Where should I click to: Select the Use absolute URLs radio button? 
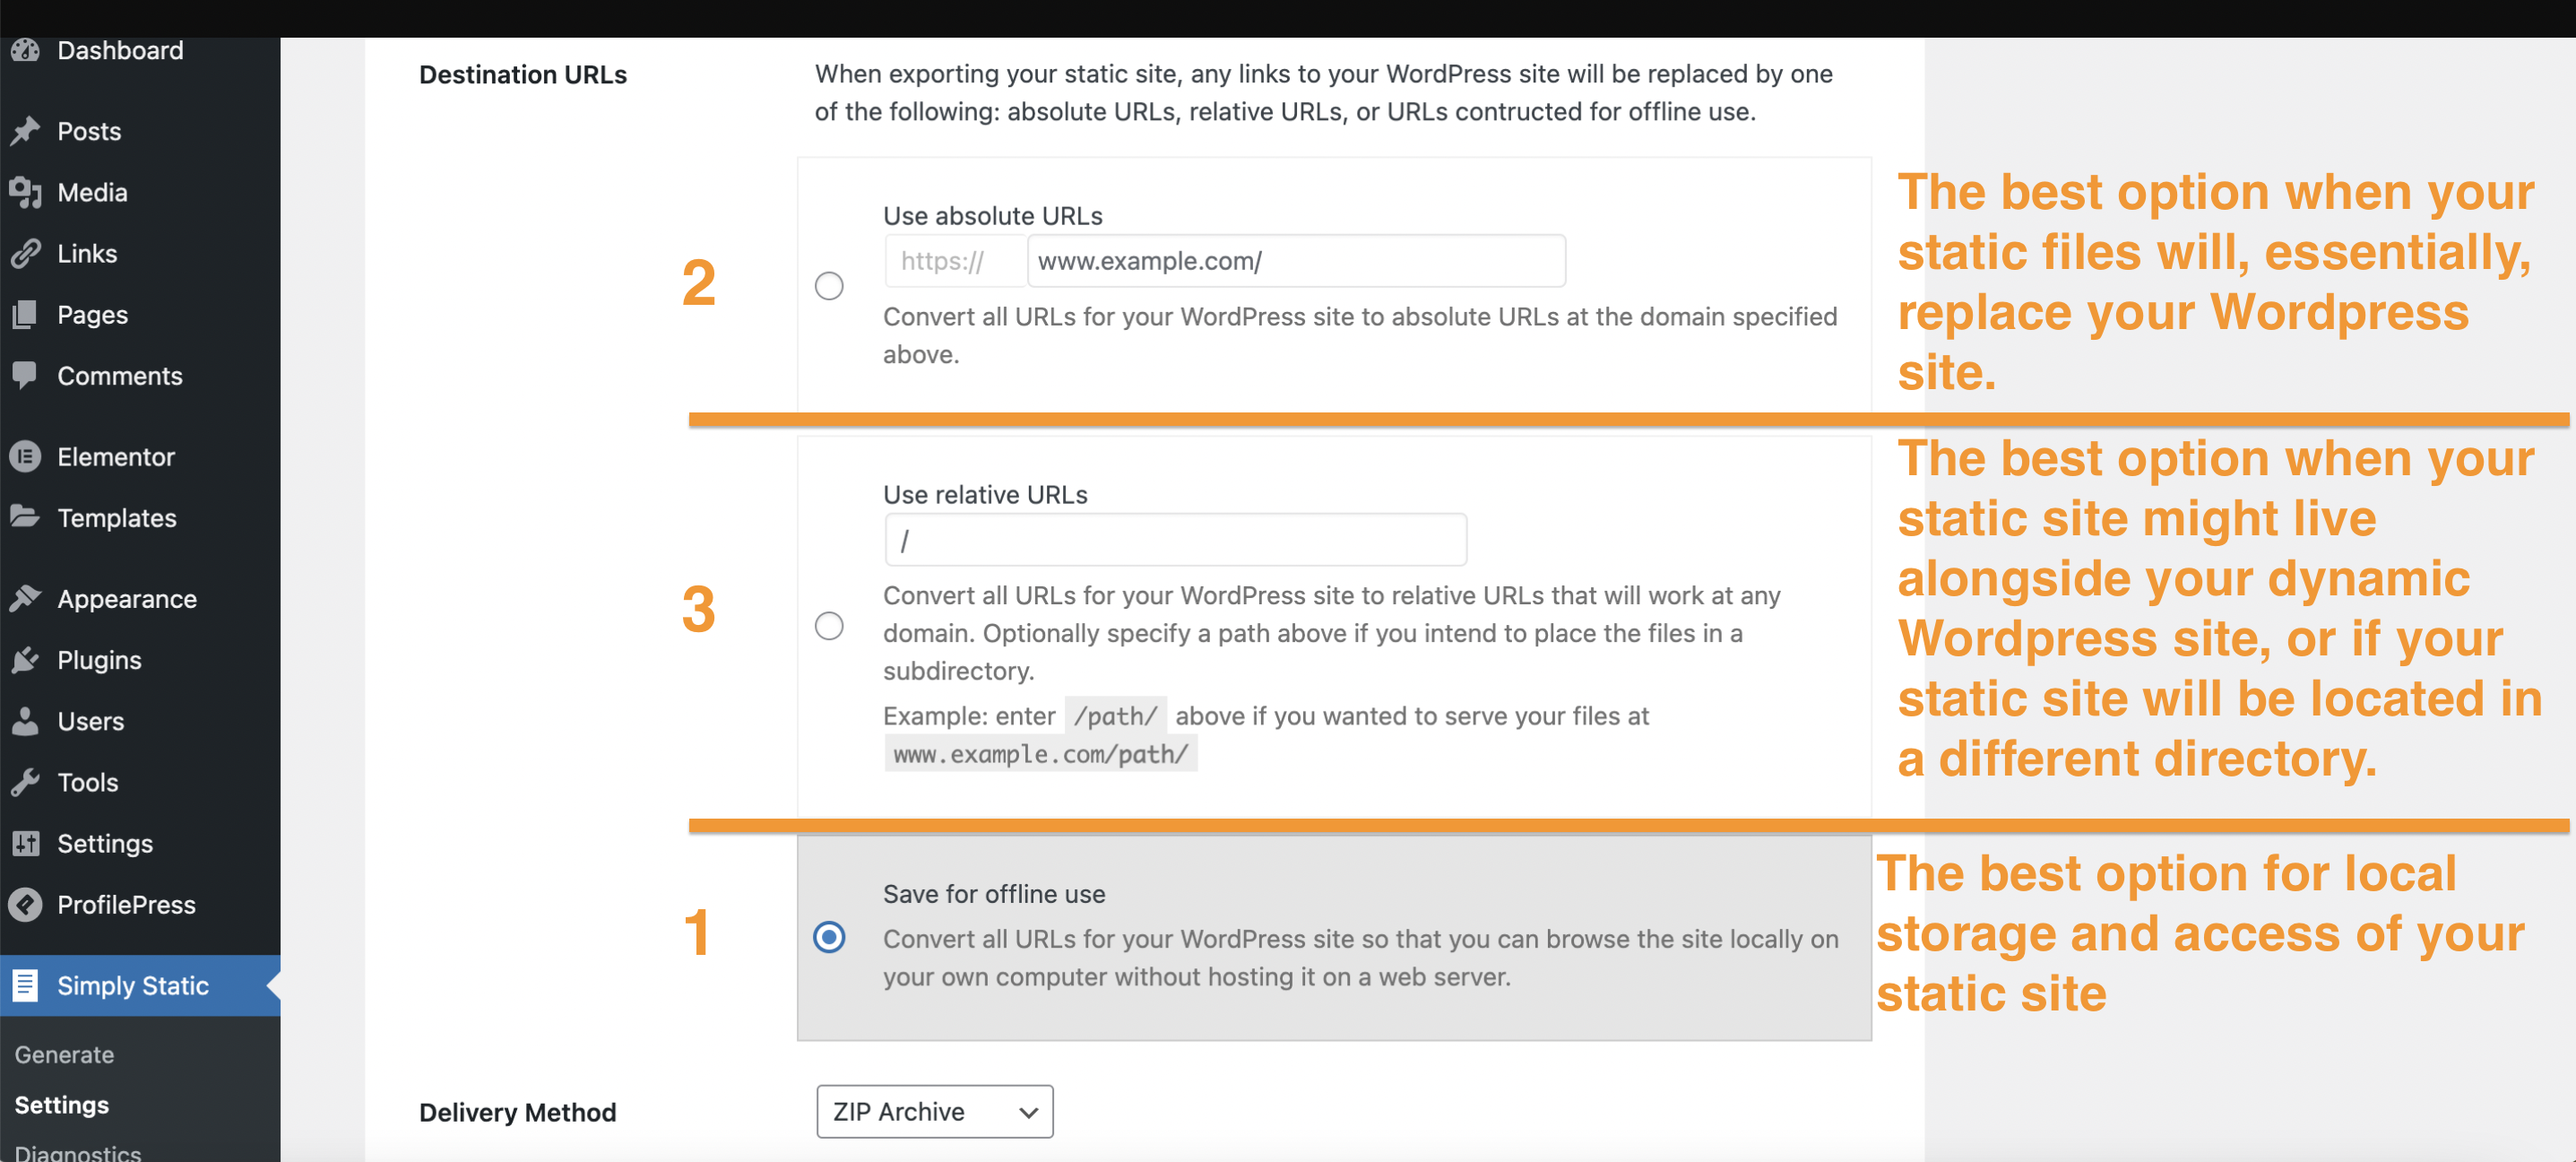[829, 286]
